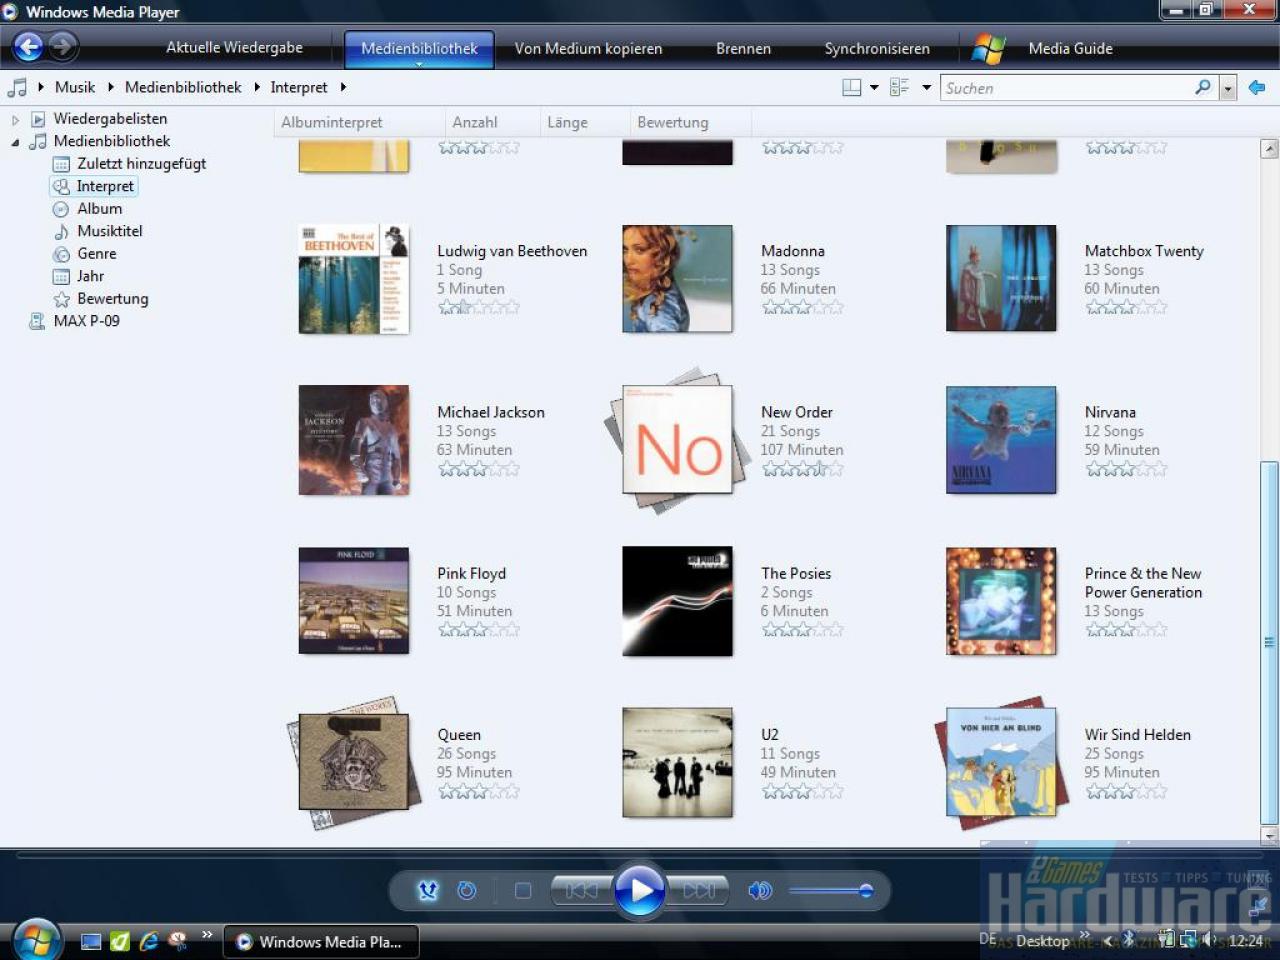Mute the sound via speaker icon
1280x960 pixels.
(x=760, y=890)
